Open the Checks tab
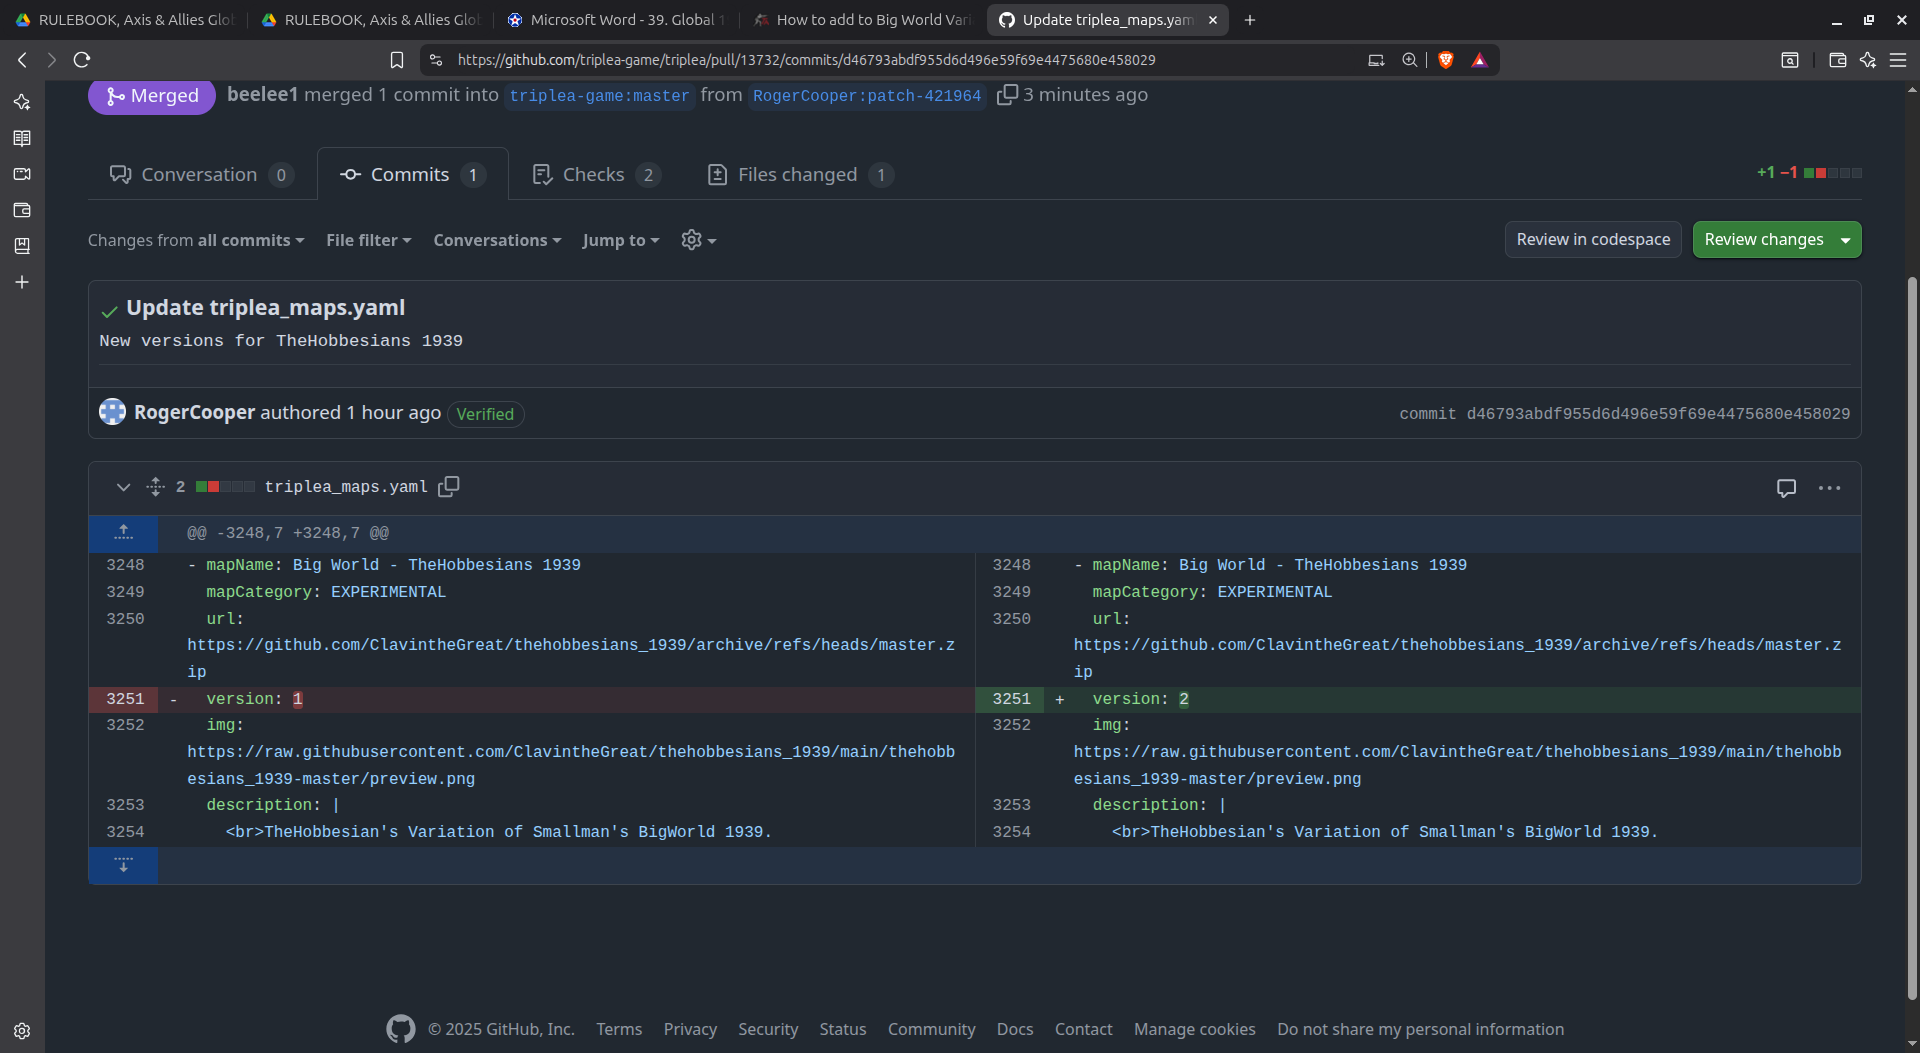The width and height of the screenshot is (1920, 1053). click(x=595, y=175)
